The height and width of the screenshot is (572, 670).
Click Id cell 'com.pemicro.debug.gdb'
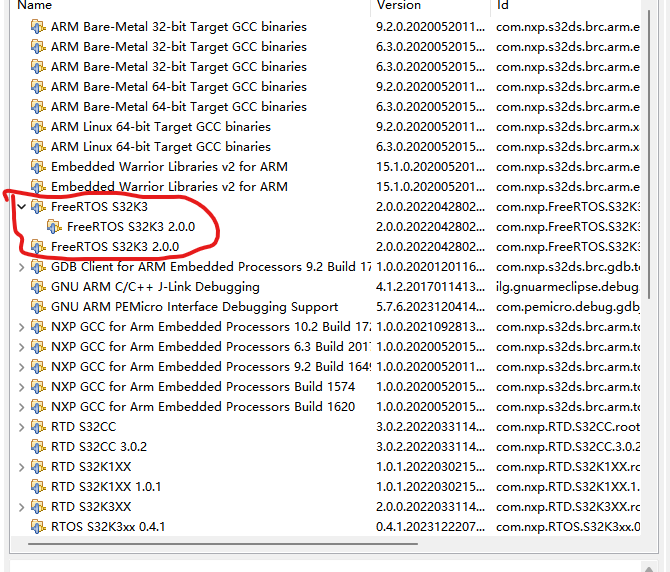tap(568, 307)
